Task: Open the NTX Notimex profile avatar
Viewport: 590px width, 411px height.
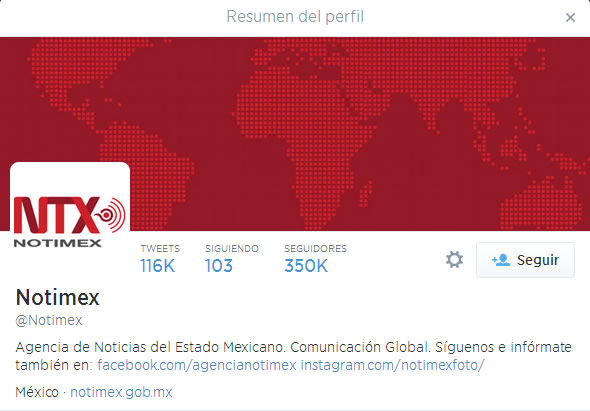Action: 70,215
